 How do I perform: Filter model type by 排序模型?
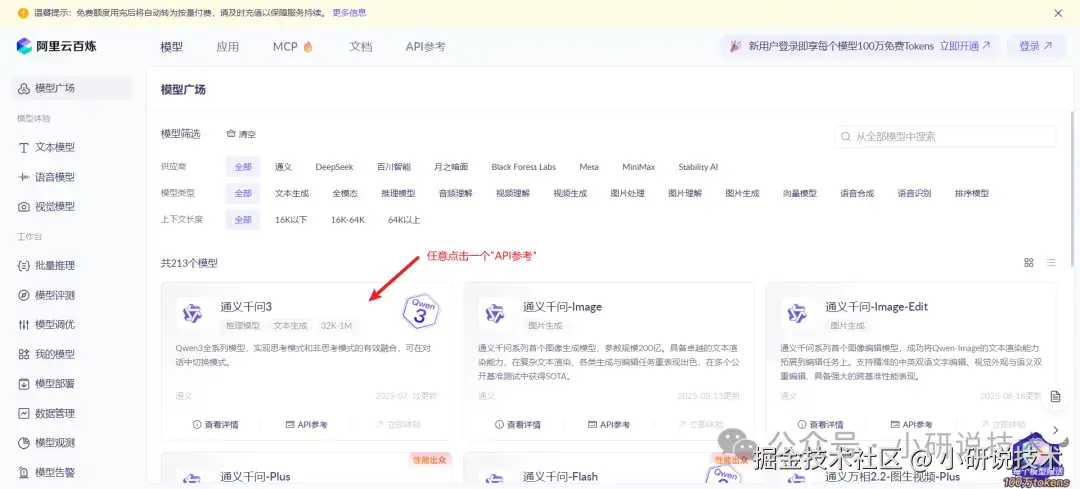click(972, 194)
